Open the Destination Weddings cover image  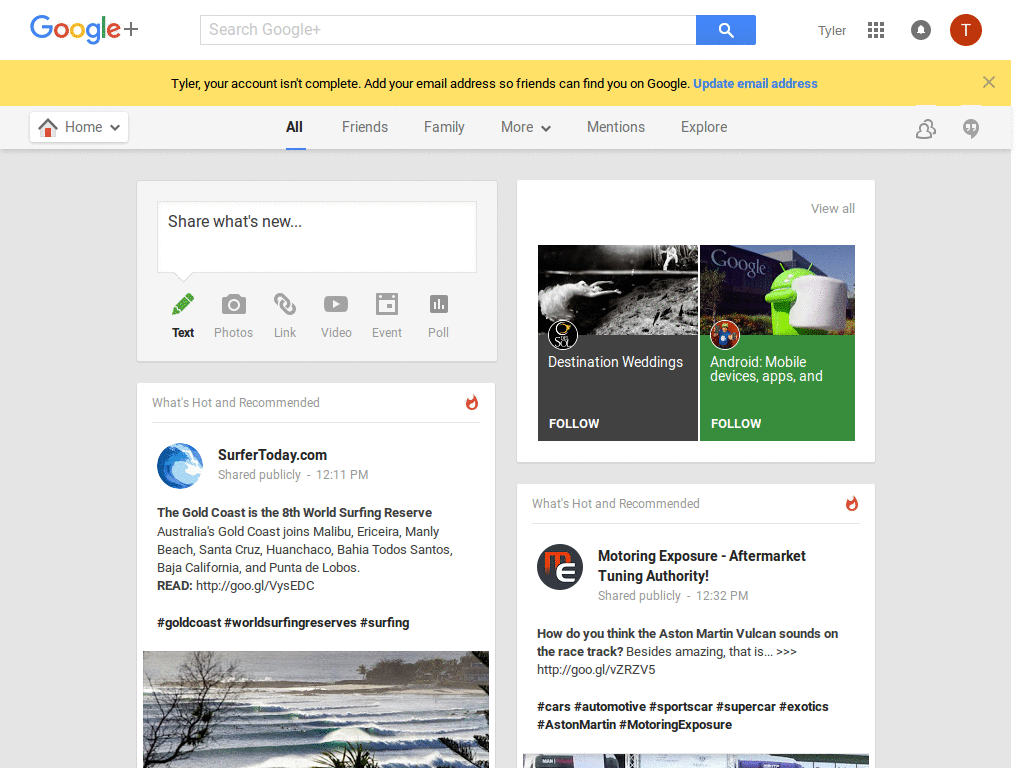618,290
